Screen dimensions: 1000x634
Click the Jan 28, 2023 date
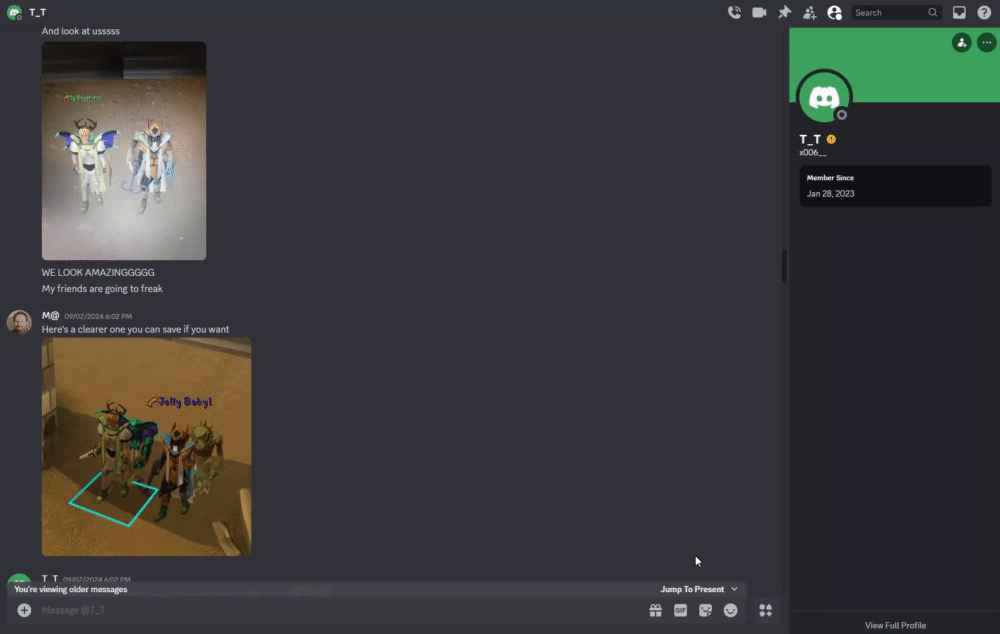tap(830, 194)
